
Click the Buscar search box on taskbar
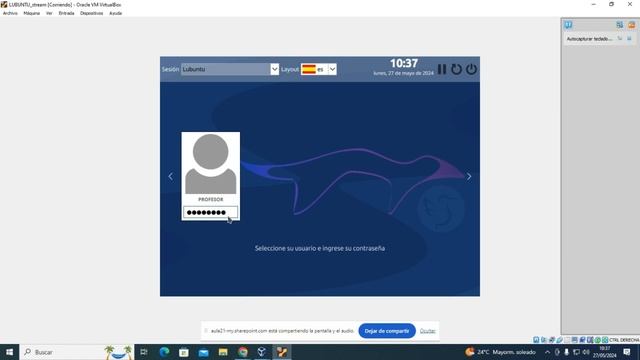pyautogui.click(x=77, y=352)
